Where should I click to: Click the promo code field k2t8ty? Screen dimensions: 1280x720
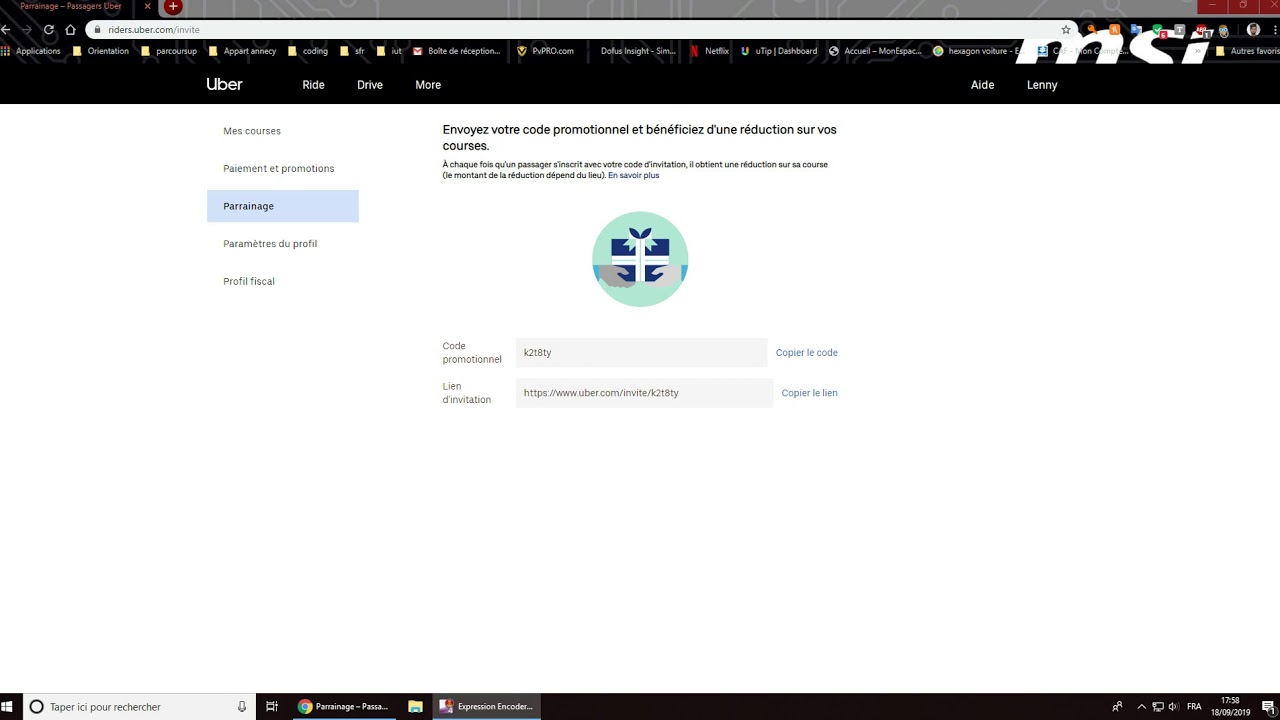pos(641,352)
